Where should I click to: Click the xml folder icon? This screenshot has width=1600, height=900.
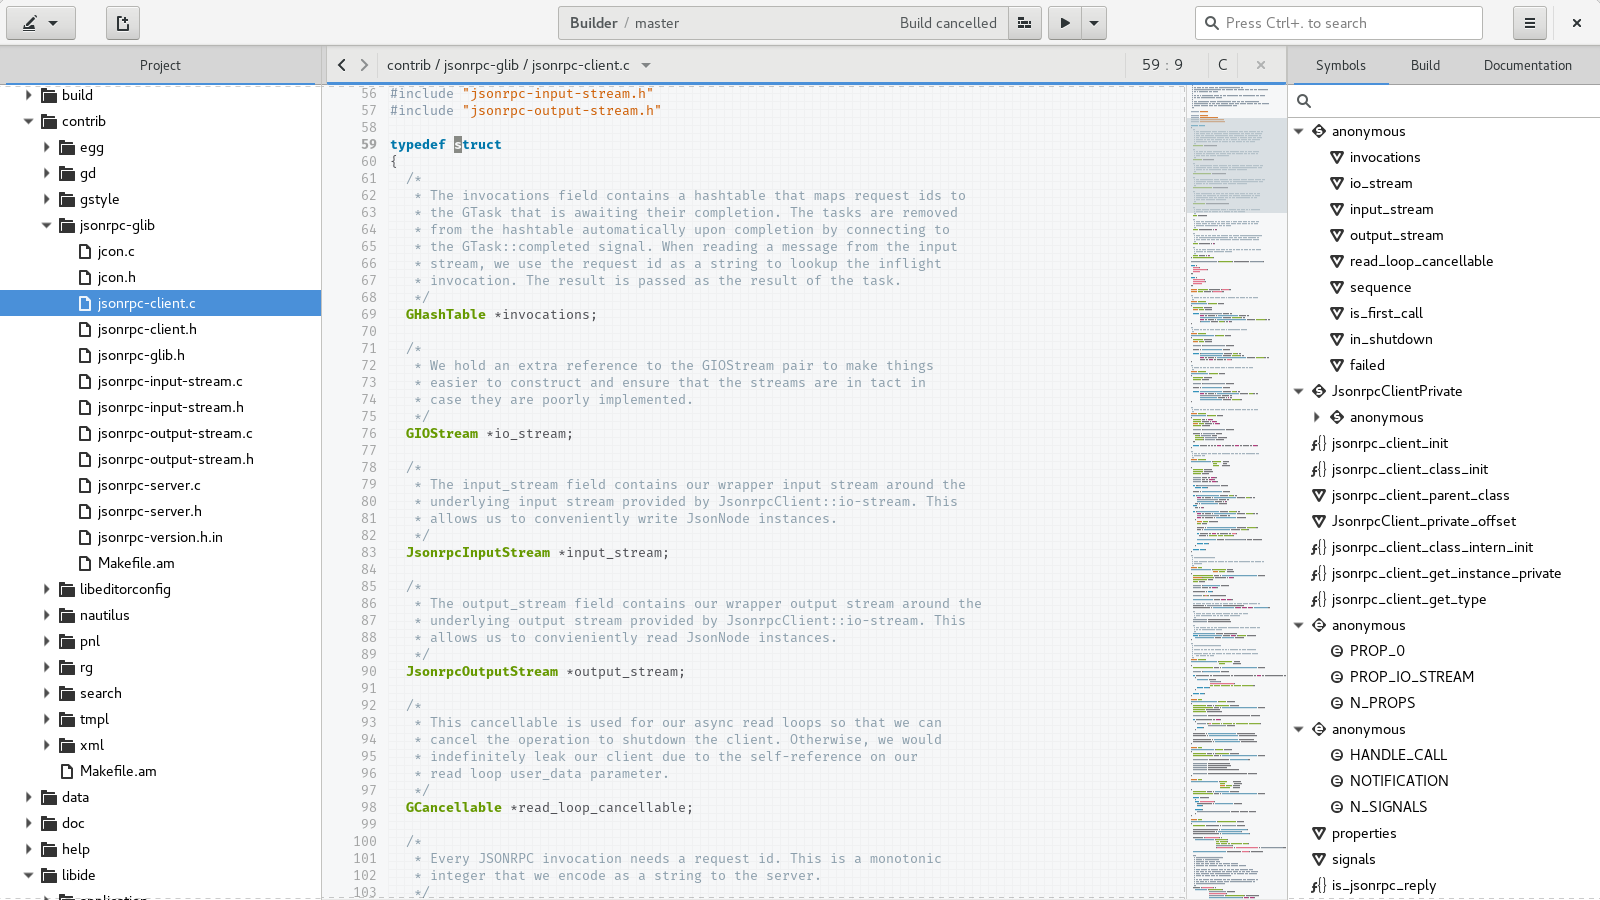[67, 745]
